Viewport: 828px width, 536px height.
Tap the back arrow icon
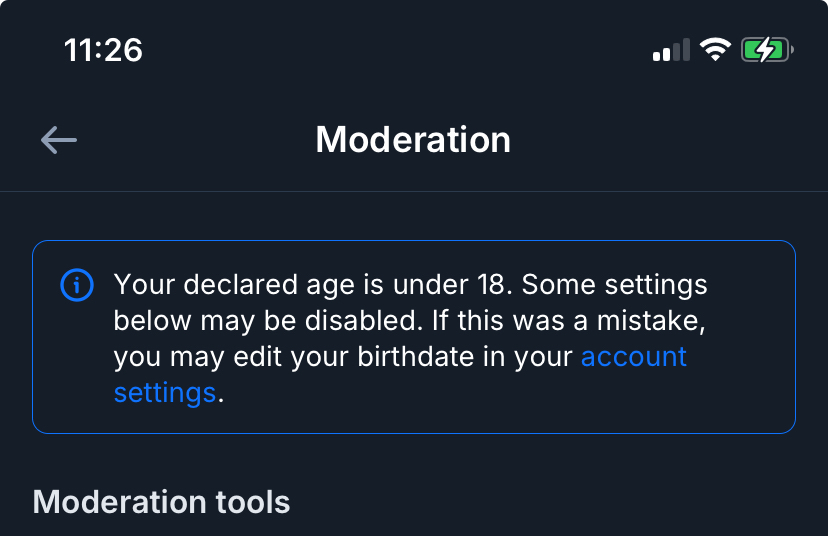point(59,140)
